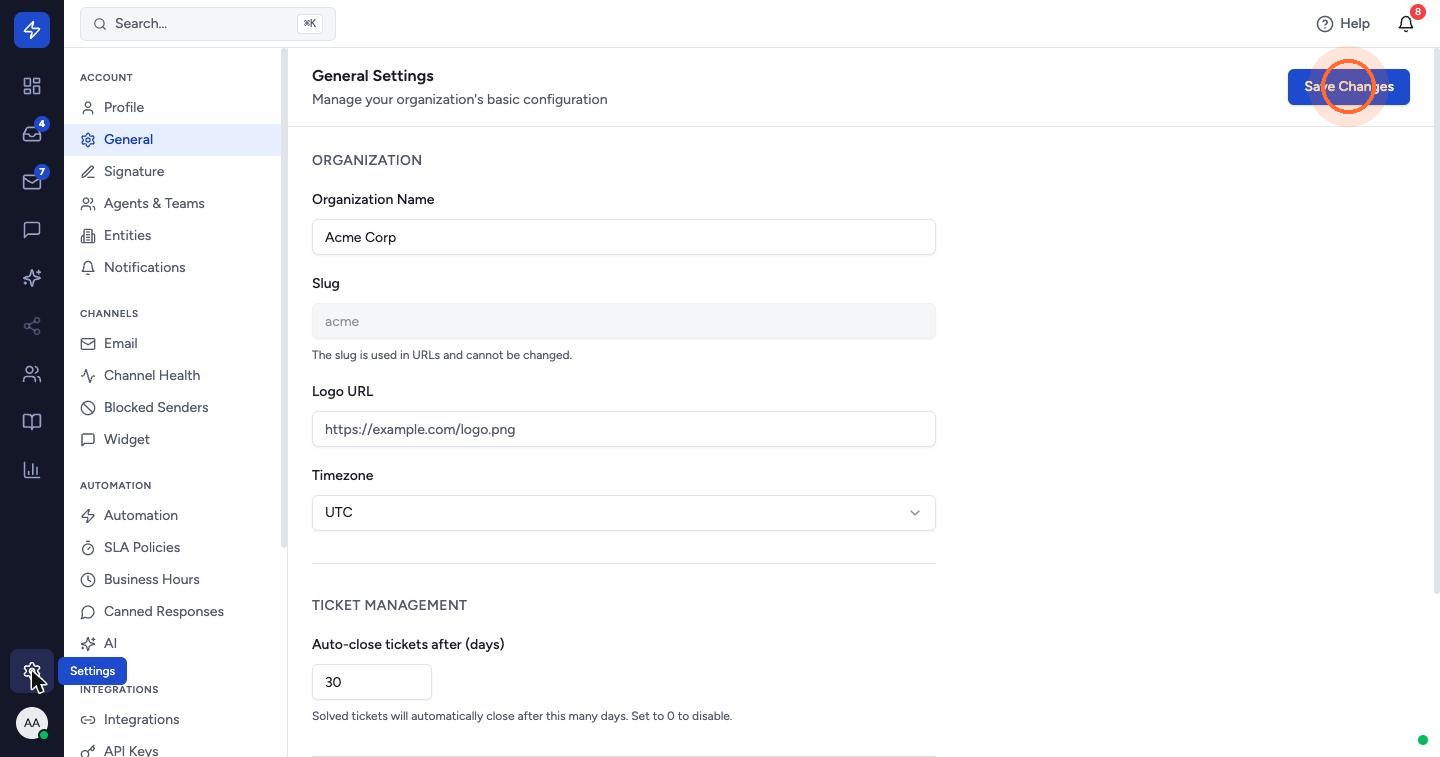Click the lightning bolt app logo
Viewport: 1440px width, 757px height.
(x=32, y=30)
